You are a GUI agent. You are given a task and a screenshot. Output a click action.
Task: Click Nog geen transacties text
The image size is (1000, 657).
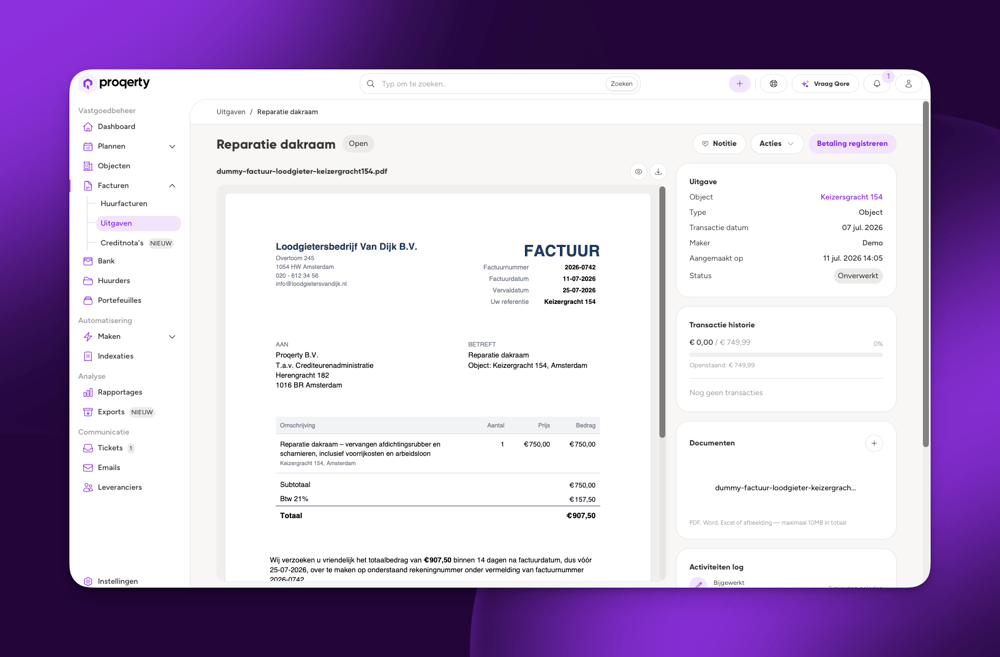click(726, 393)
